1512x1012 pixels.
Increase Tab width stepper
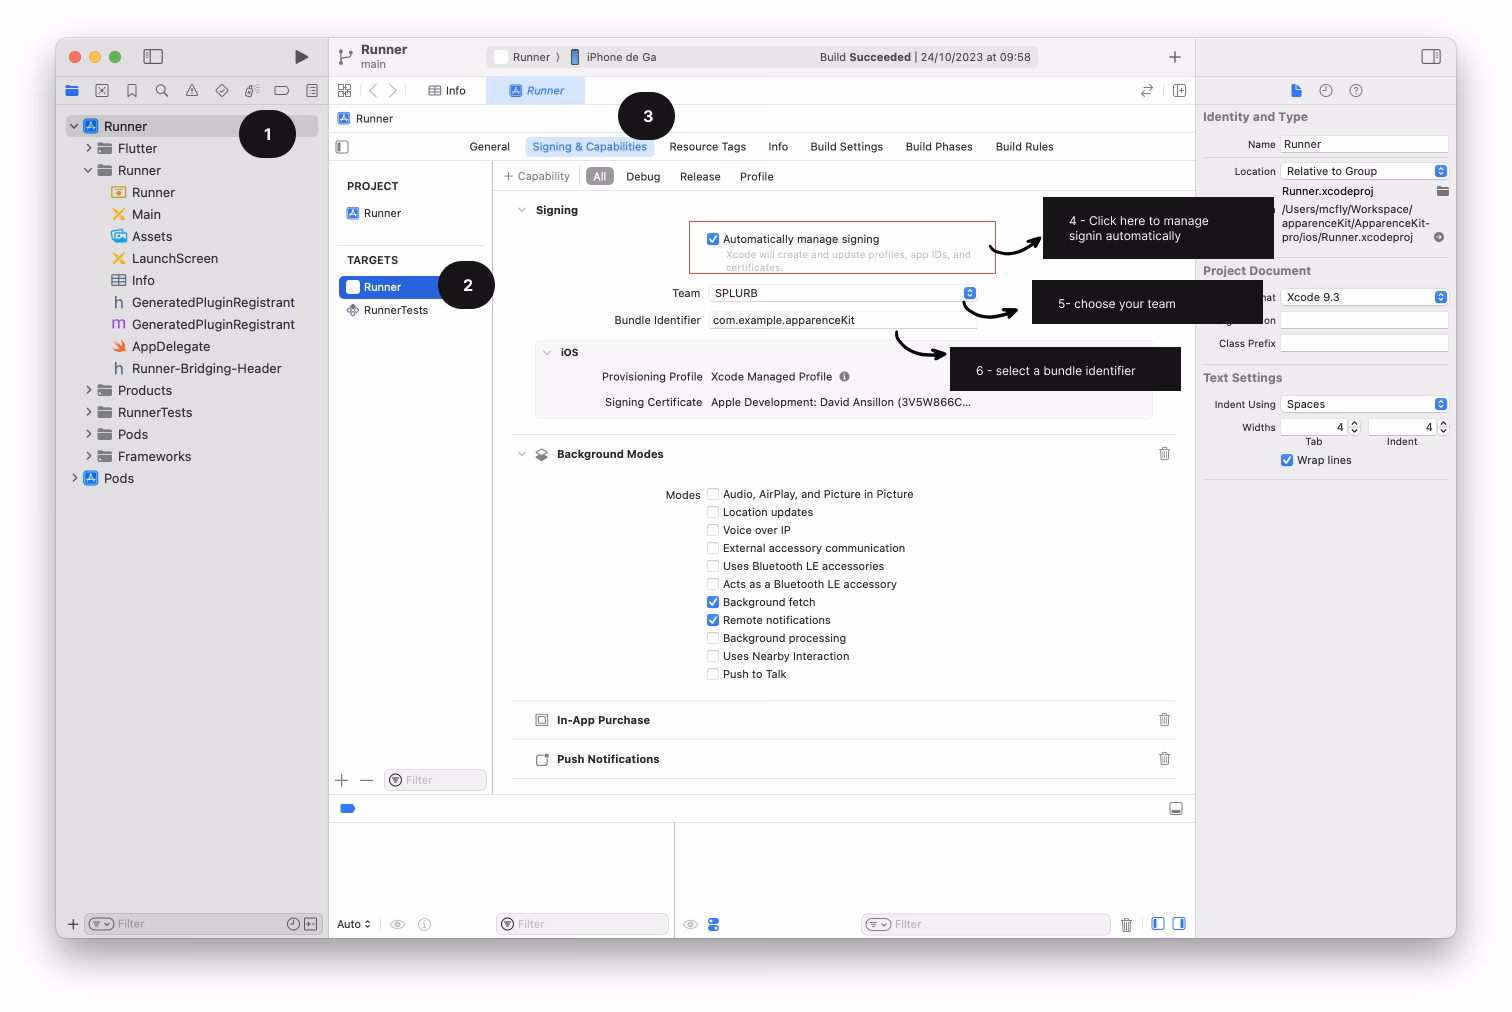point(1355,423)
